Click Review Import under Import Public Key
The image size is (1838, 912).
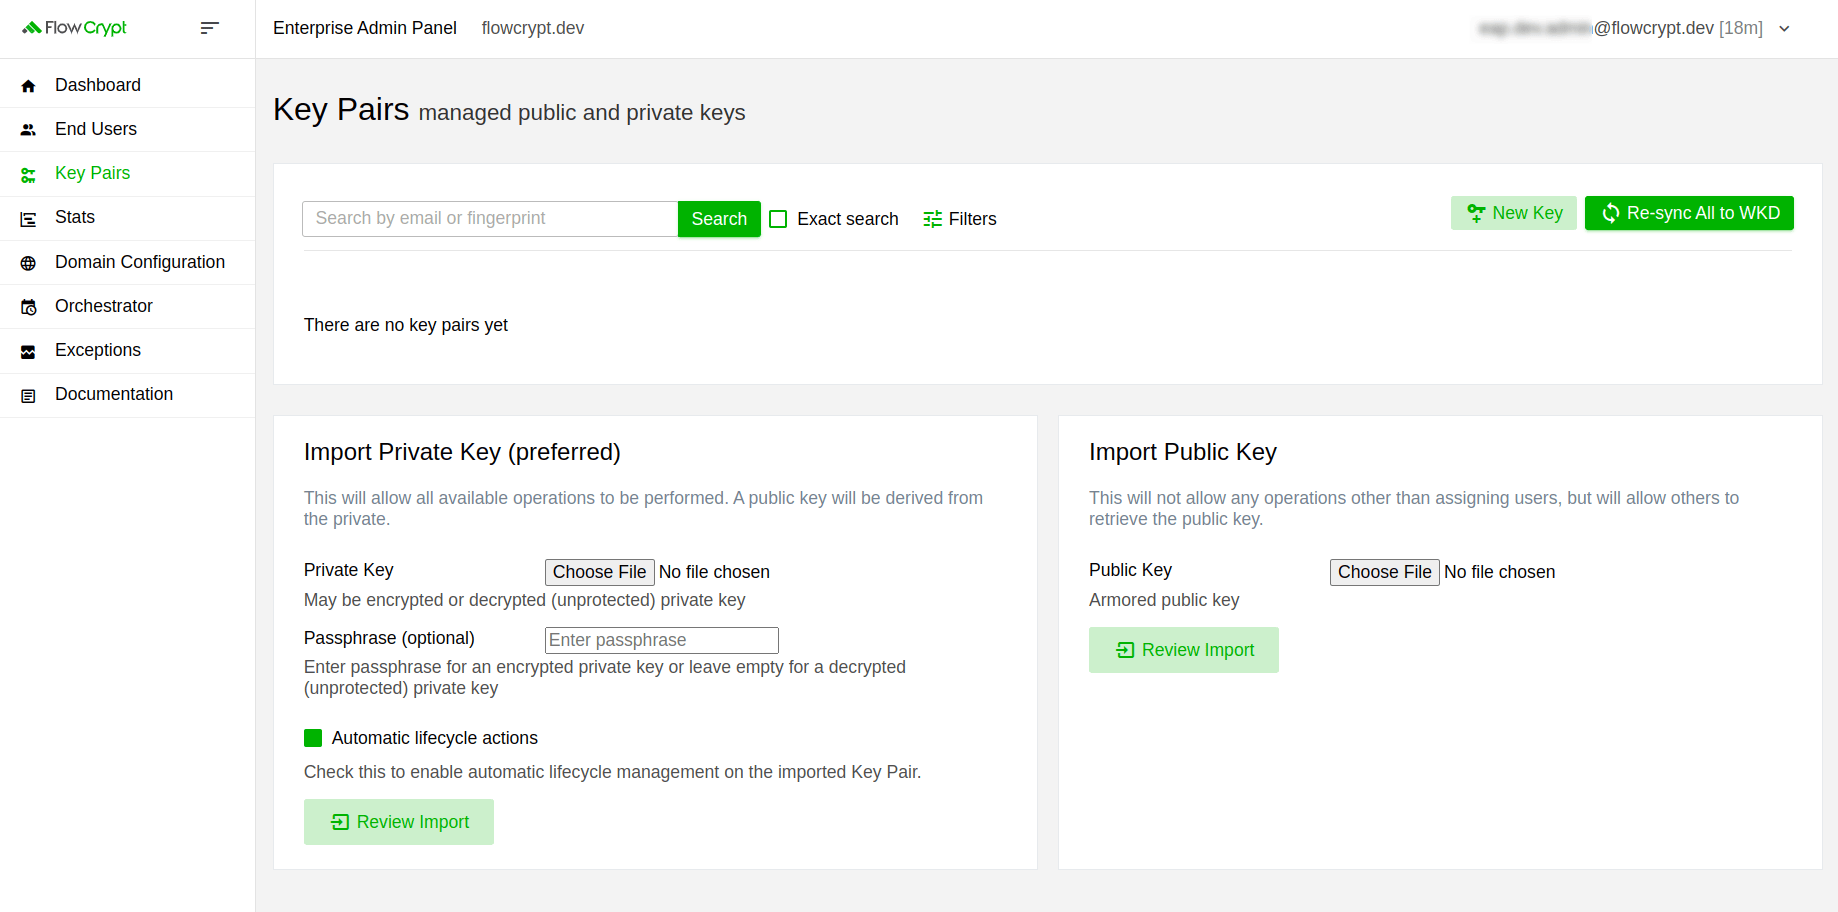coord(1184,650)
